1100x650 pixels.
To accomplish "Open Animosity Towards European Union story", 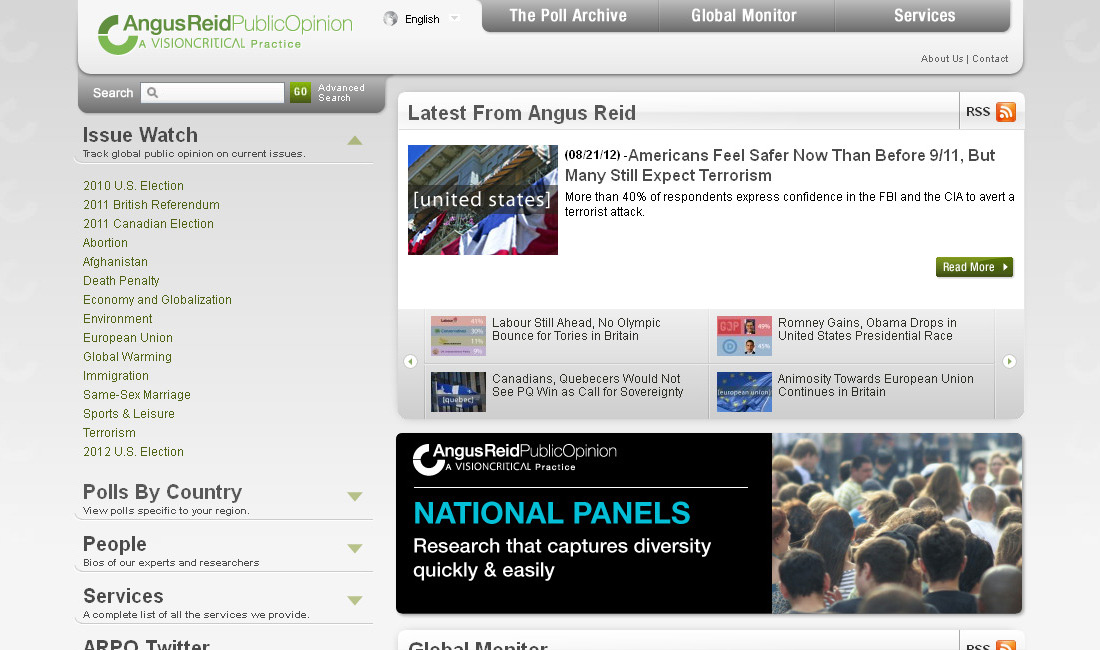I will click(876, 385).
